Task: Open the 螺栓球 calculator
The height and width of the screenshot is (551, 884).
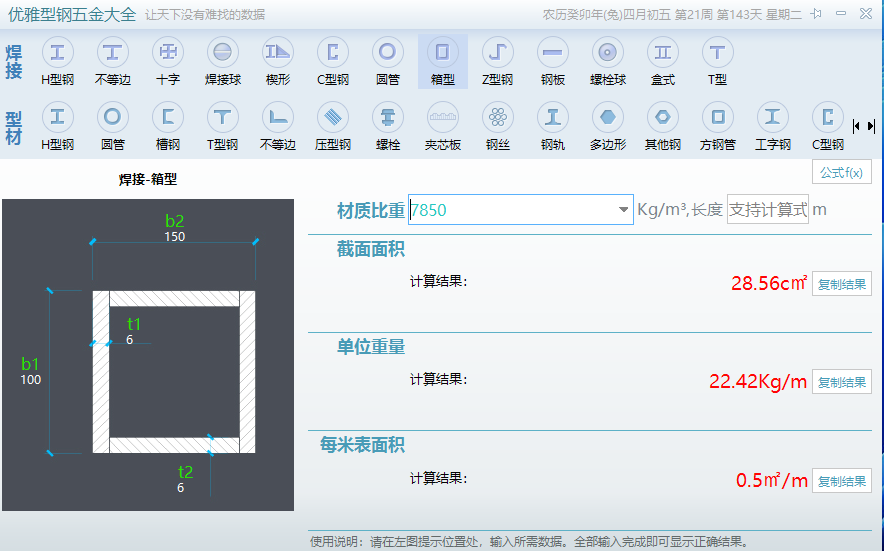Action: pyautogui.click(x=608, y=61)
